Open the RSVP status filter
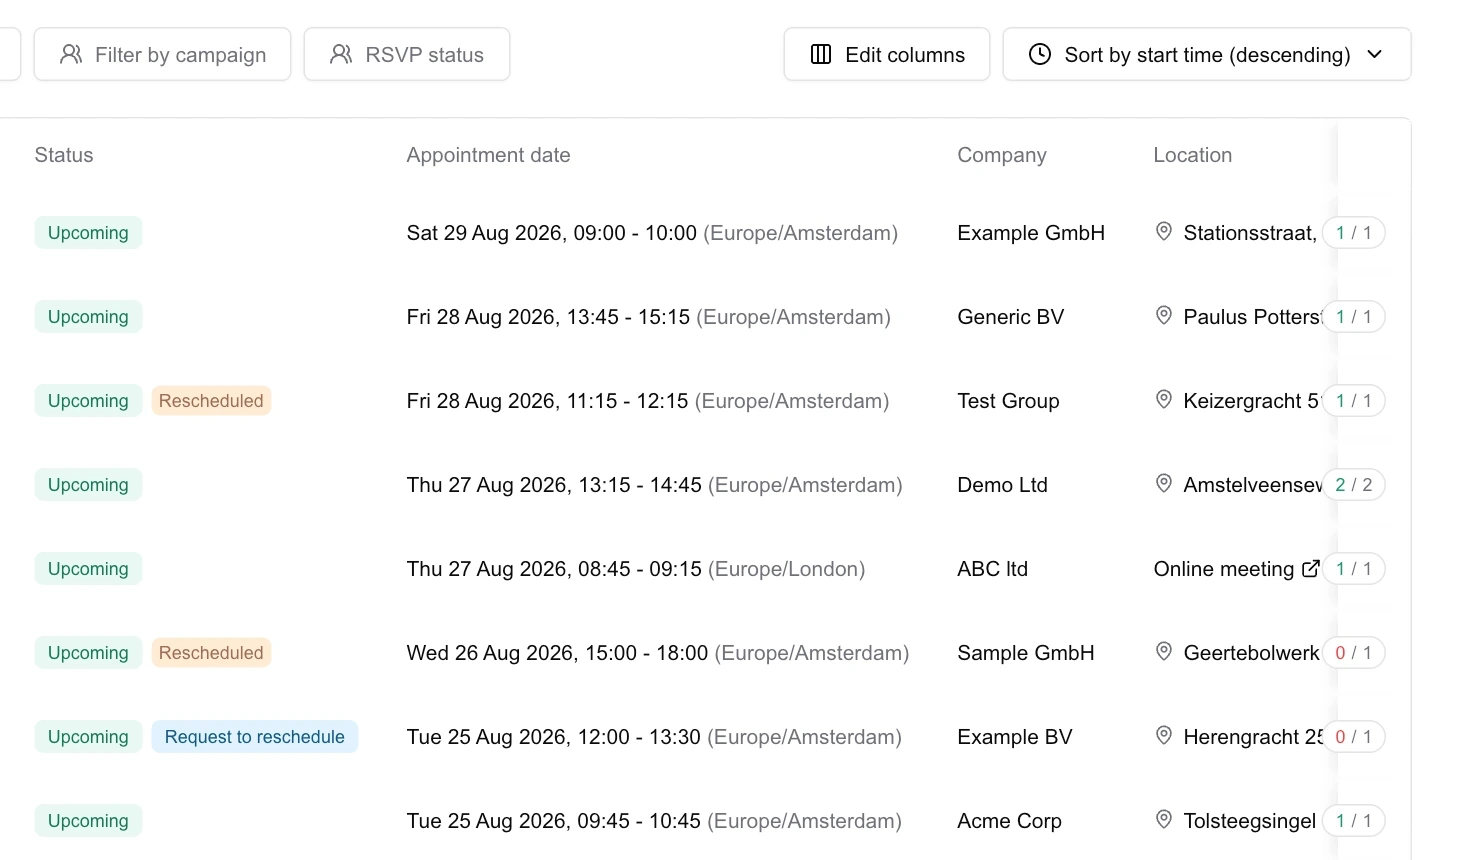The height and width of the screenshot is (860, 1473). point(407,54)
